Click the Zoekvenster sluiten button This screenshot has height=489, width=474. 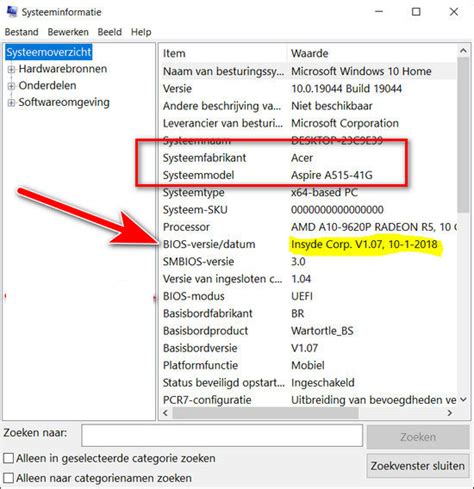point(418,466)
